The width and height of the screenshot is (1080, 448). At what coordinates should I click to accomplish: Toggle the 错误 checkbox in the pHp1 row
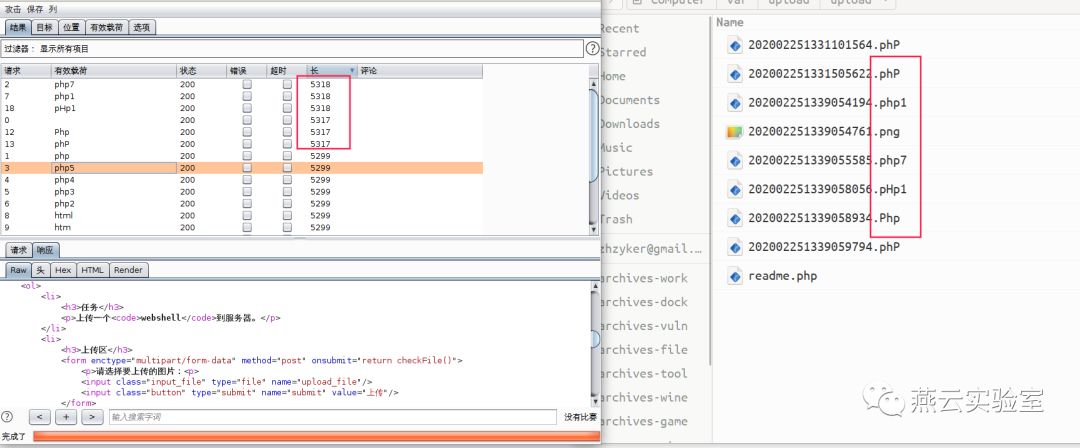coord(247,108)
